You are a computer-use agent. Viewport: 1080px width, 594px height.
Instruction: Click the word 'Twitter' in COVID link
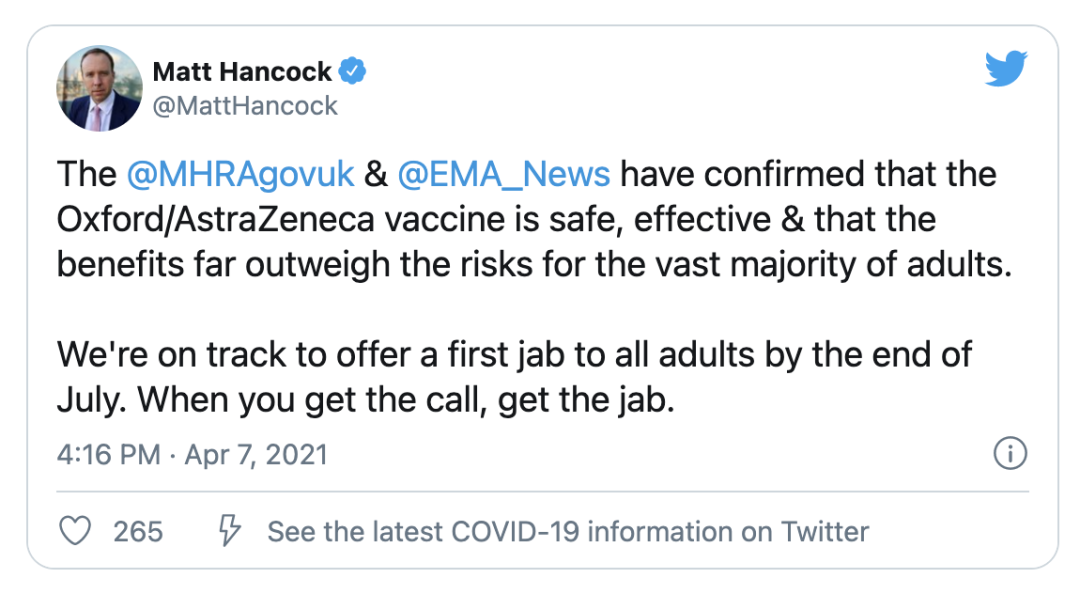coord(824,532)
